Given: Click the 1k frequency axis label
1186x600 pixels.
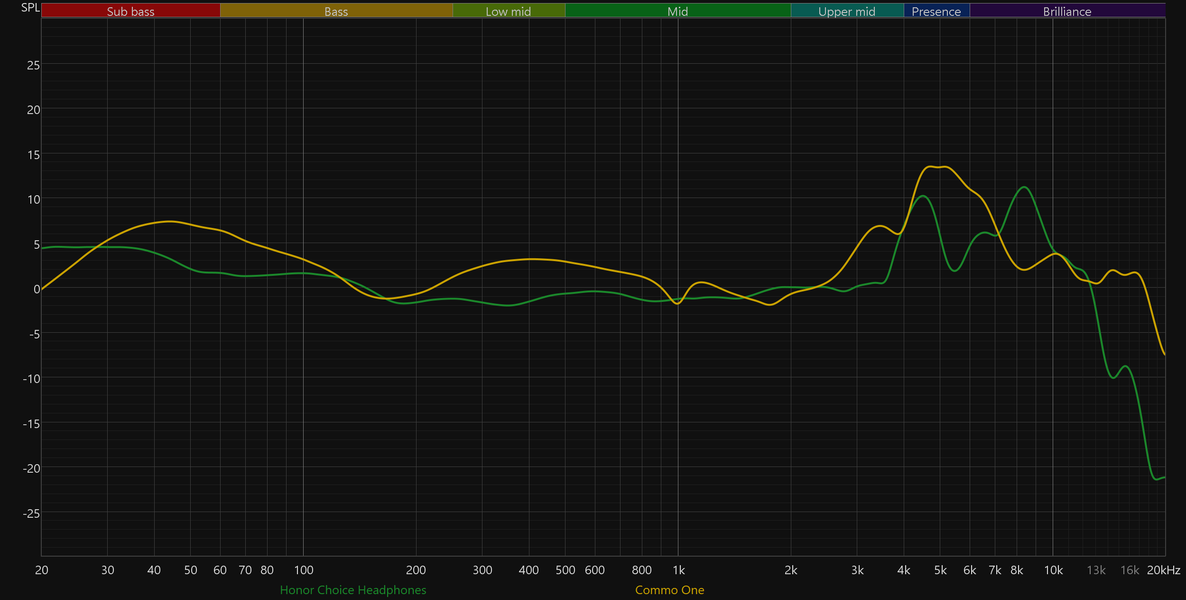Looking at the screenshot, I should (678, 570).
